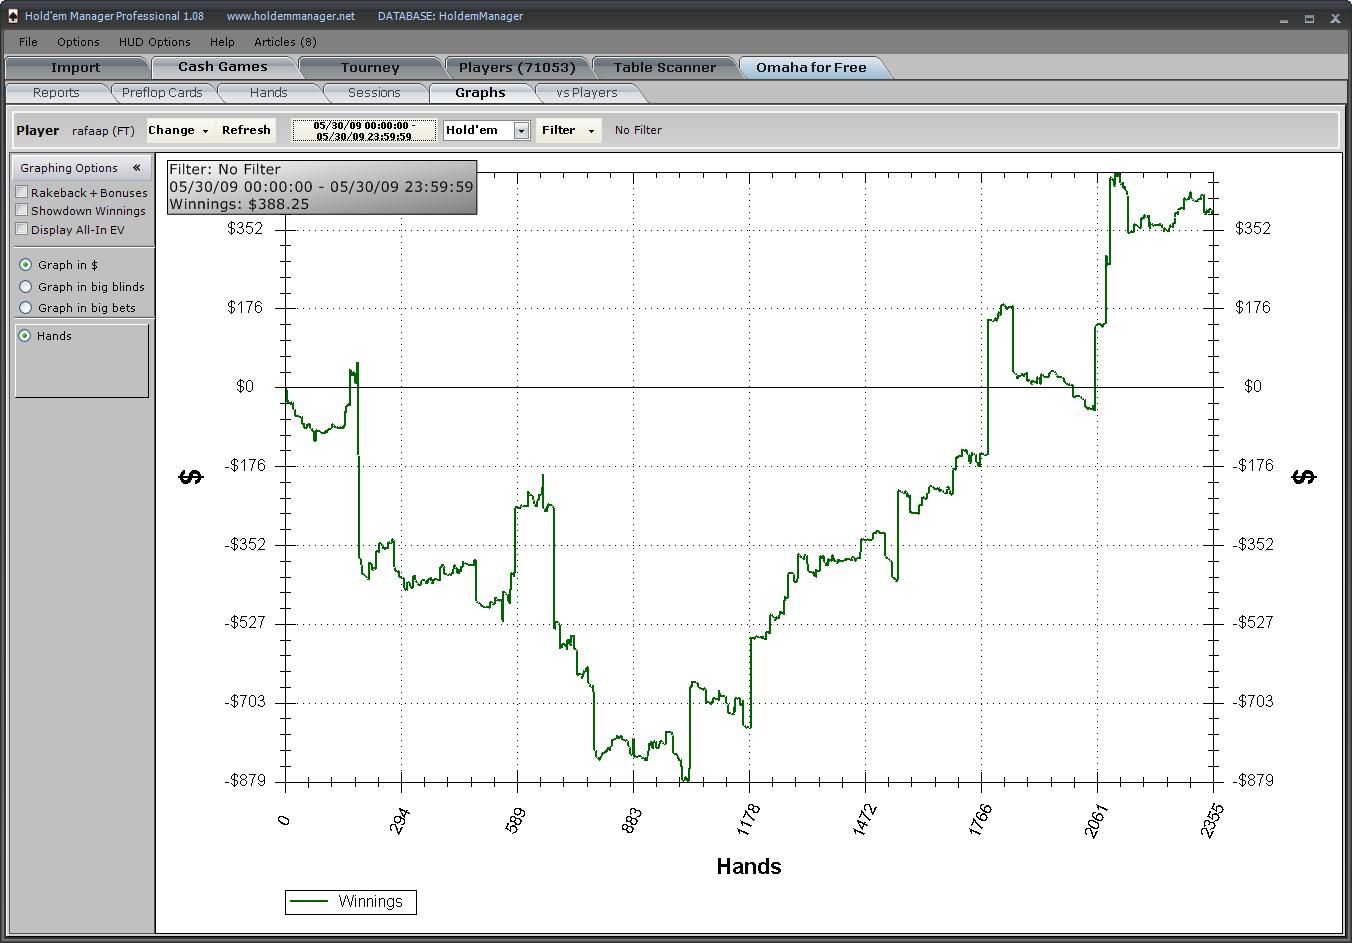Open the Help menu

pyautogui.click(x=222, y=42)
